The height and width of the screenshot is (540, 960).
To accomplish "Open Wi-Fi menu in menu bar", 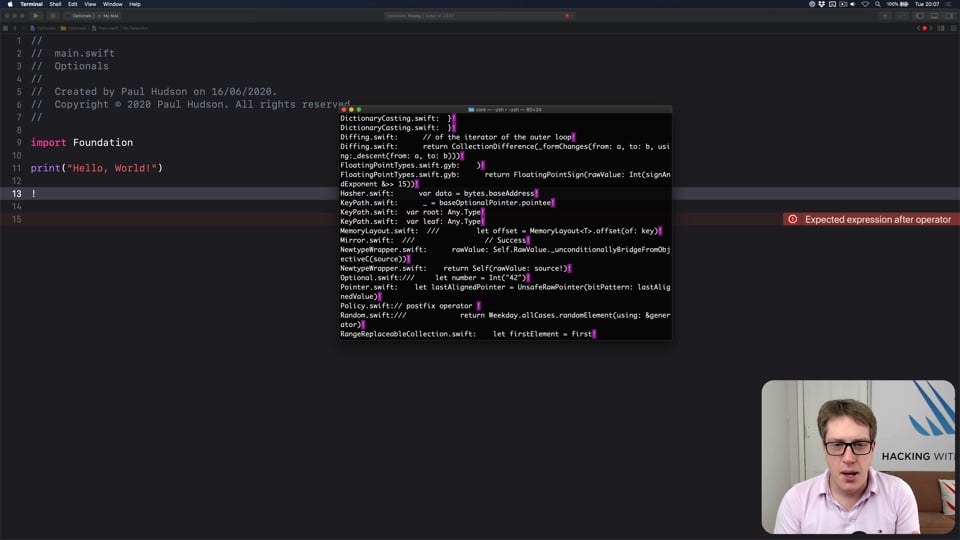I will coord(865,4).
